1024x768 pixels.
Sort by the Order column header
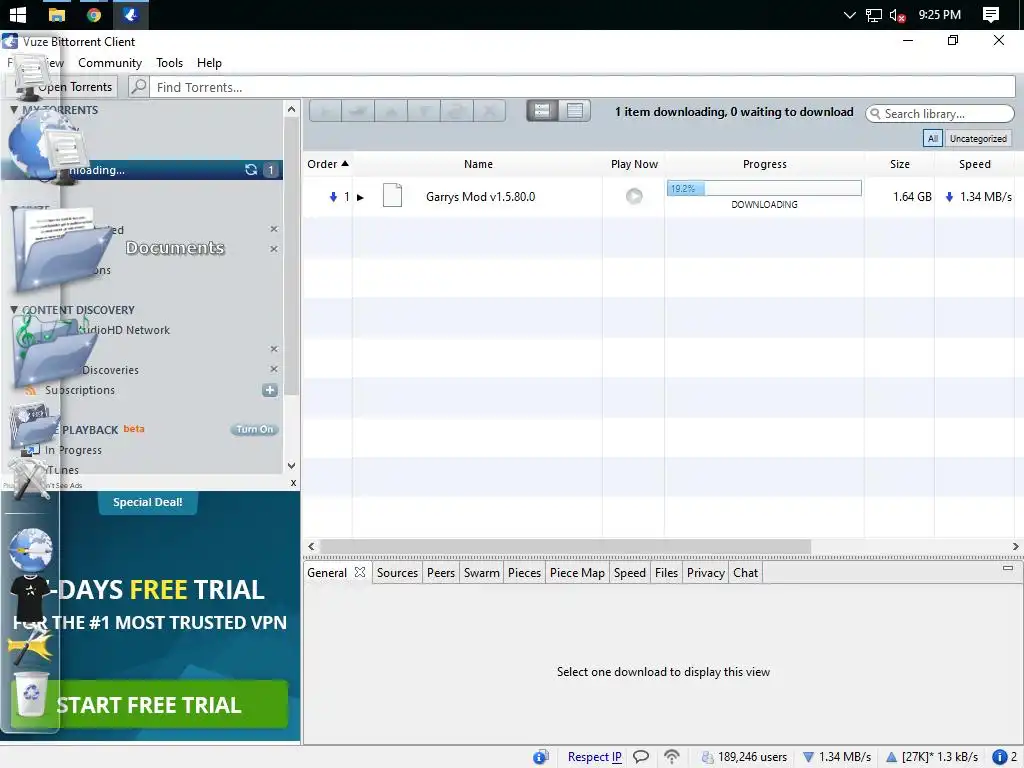(328, 164)
